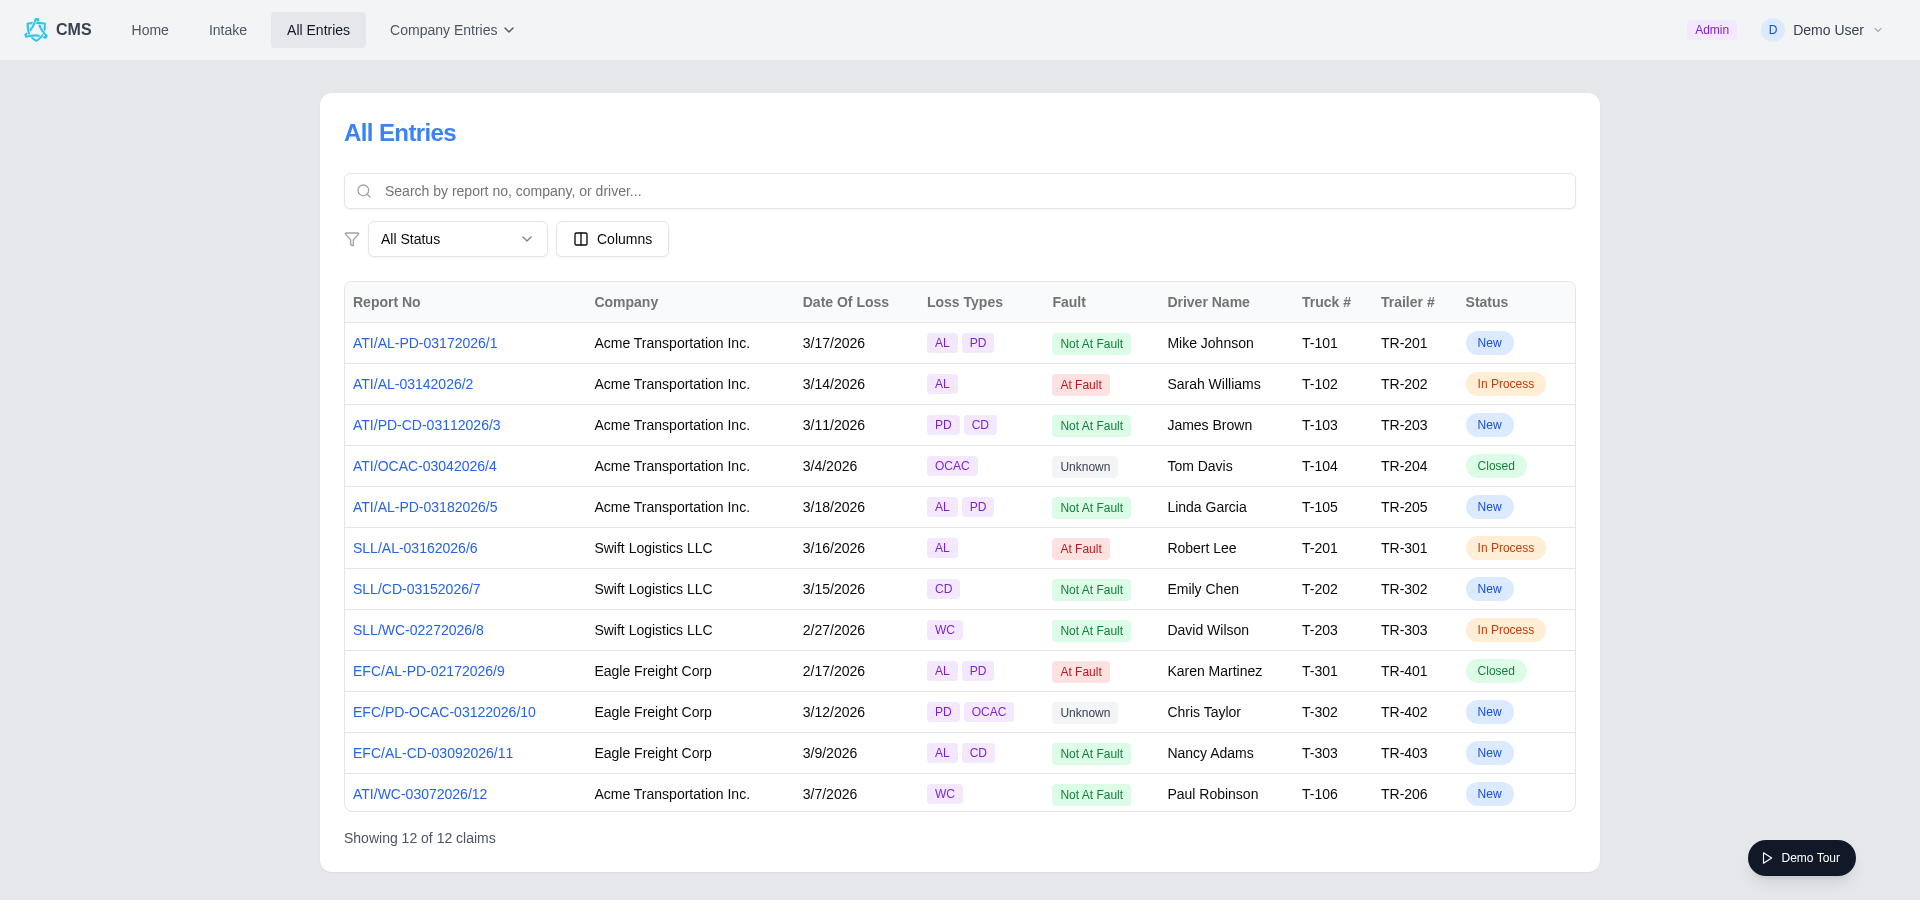The height and width of the screenshot is (900, 1920).
Task: Open report EFC/PD-OCAC-03122026/10
Action: click(444, 712)
